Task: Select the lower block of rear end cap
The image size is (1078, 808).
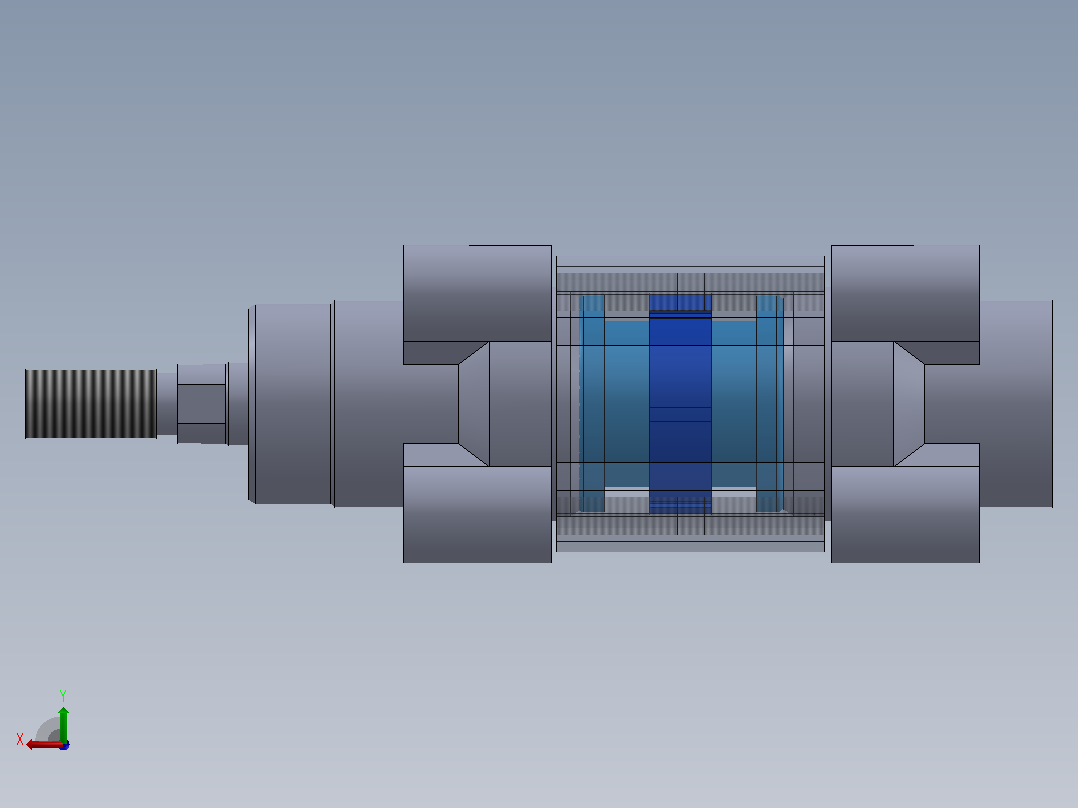Action: pos(905,514)
